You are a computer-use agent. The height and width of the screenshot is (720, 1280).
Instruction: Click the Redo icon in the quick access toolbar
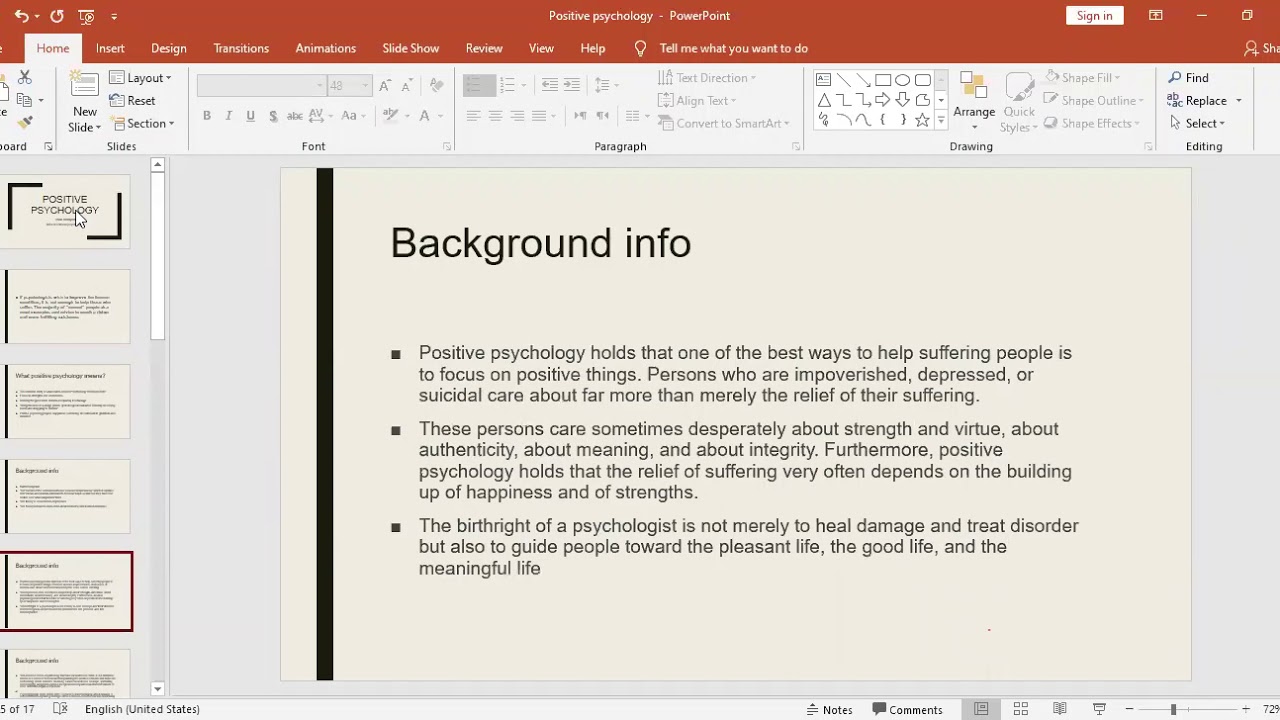point(57,16)
